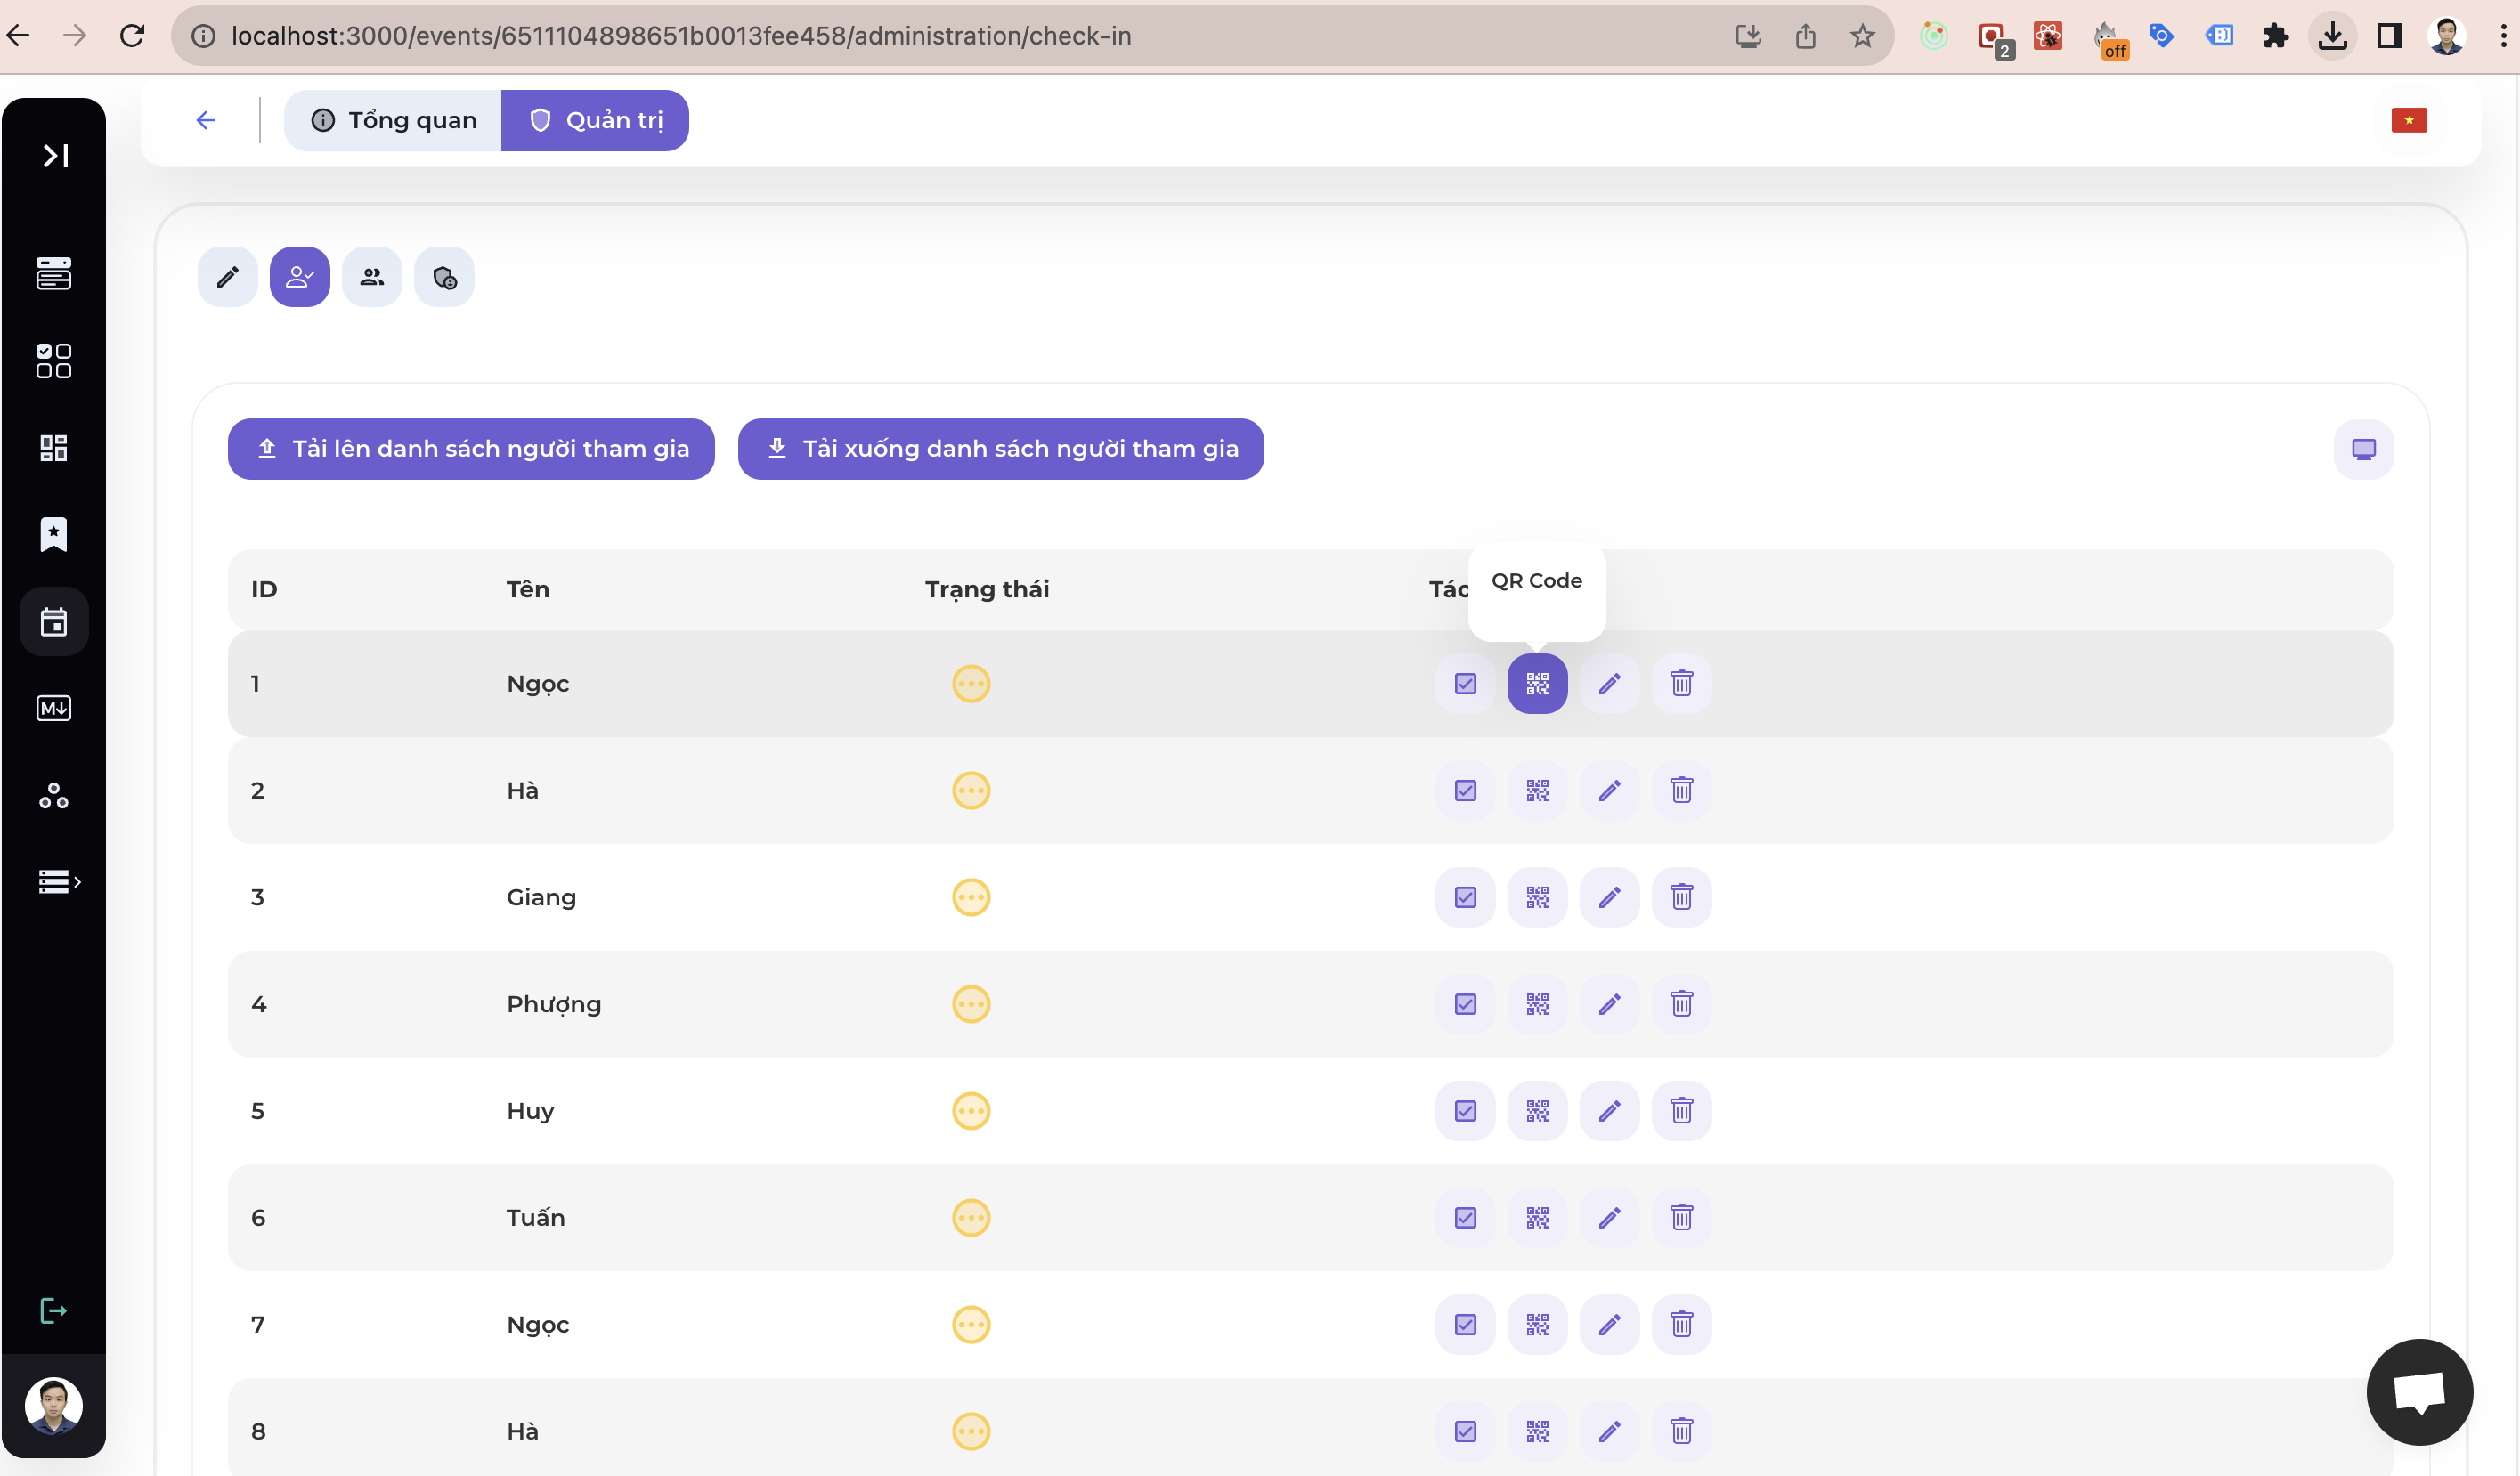Viewport: 2520px width, 1476px height.
Task: Delete the Giang participant
Action: click(1681, 897)
